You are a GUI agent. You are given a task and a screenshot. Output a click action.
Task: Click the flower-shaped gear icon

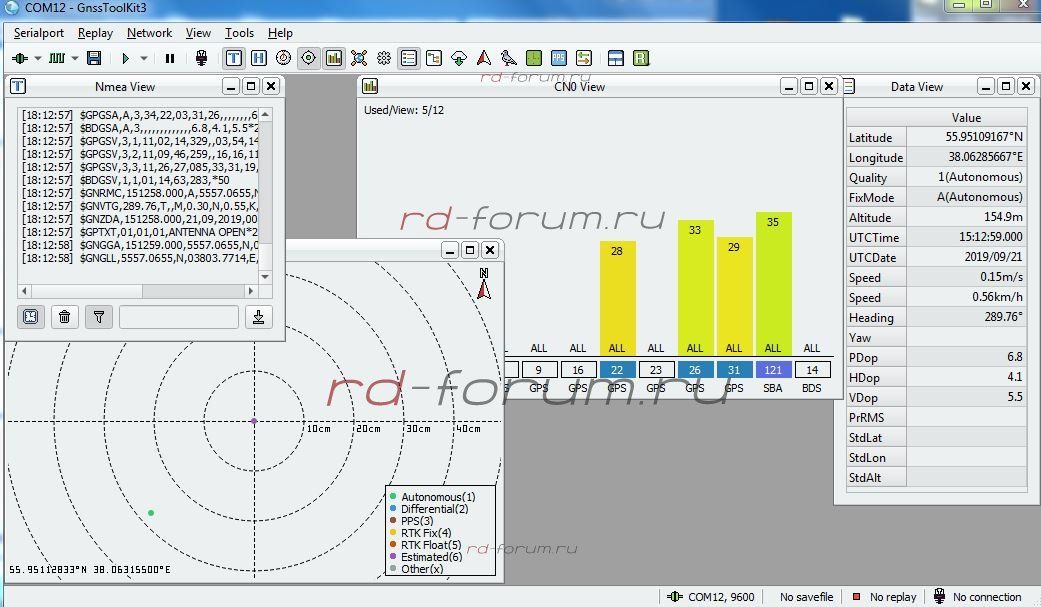pos(384,58)
